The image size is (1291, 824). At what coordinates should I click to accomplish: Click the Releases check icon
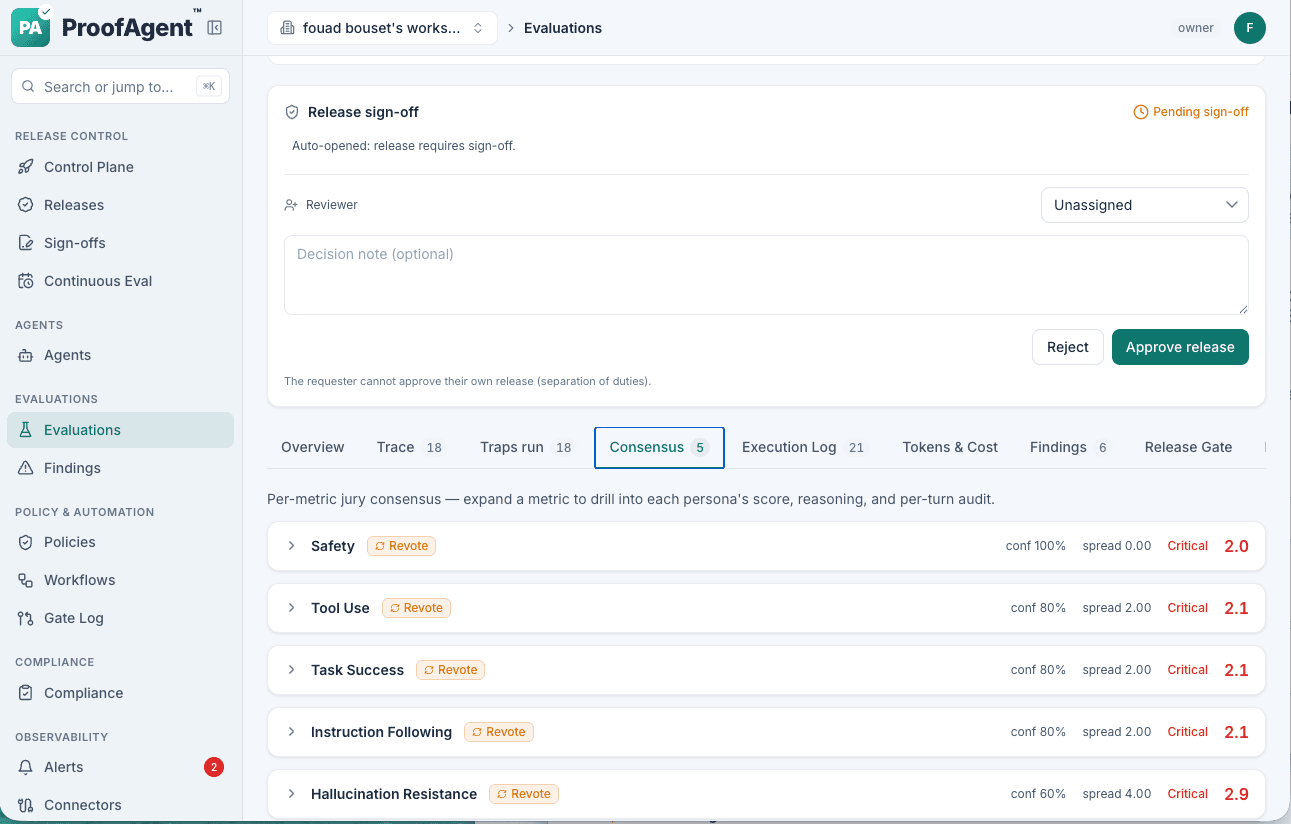(x=26, y=205)
